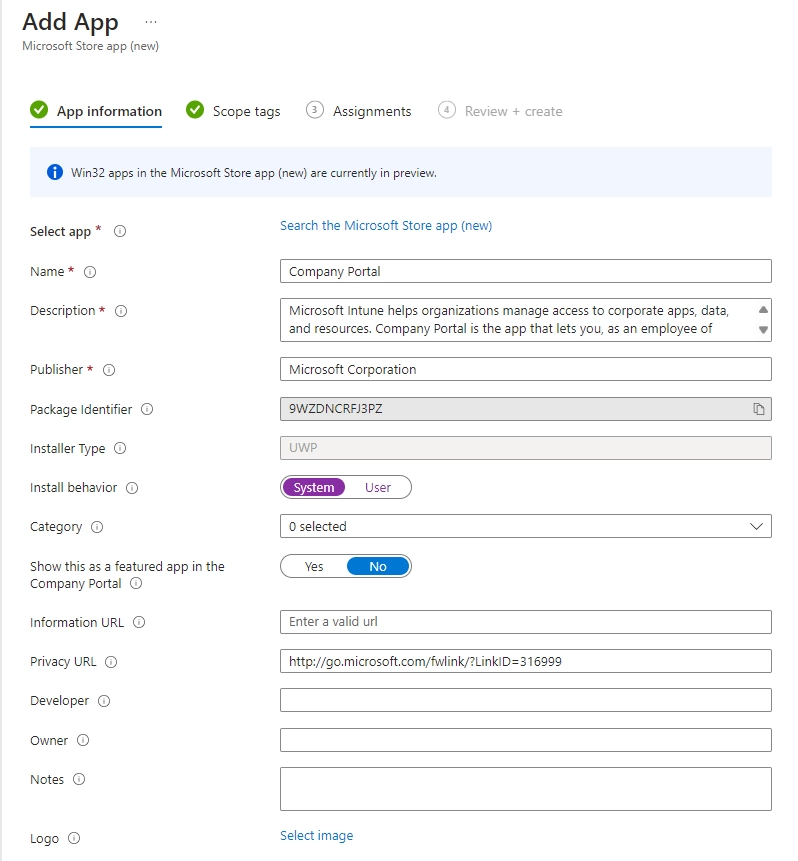Click the info icon next to Description
This screenshot has width=798, height=861.
(121, 311)
